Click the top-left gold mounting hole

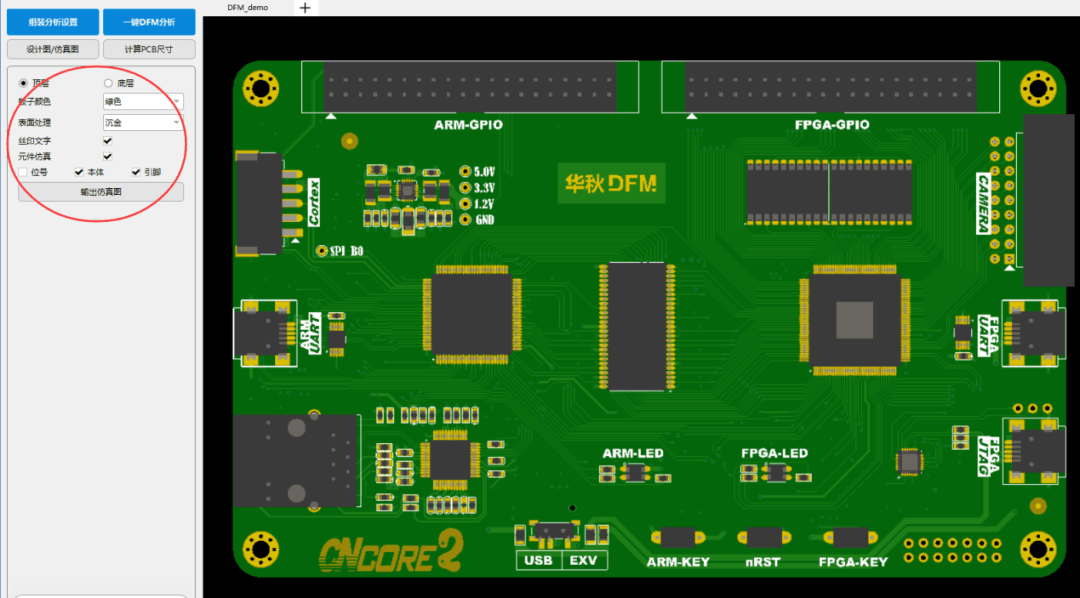point(261,88)
